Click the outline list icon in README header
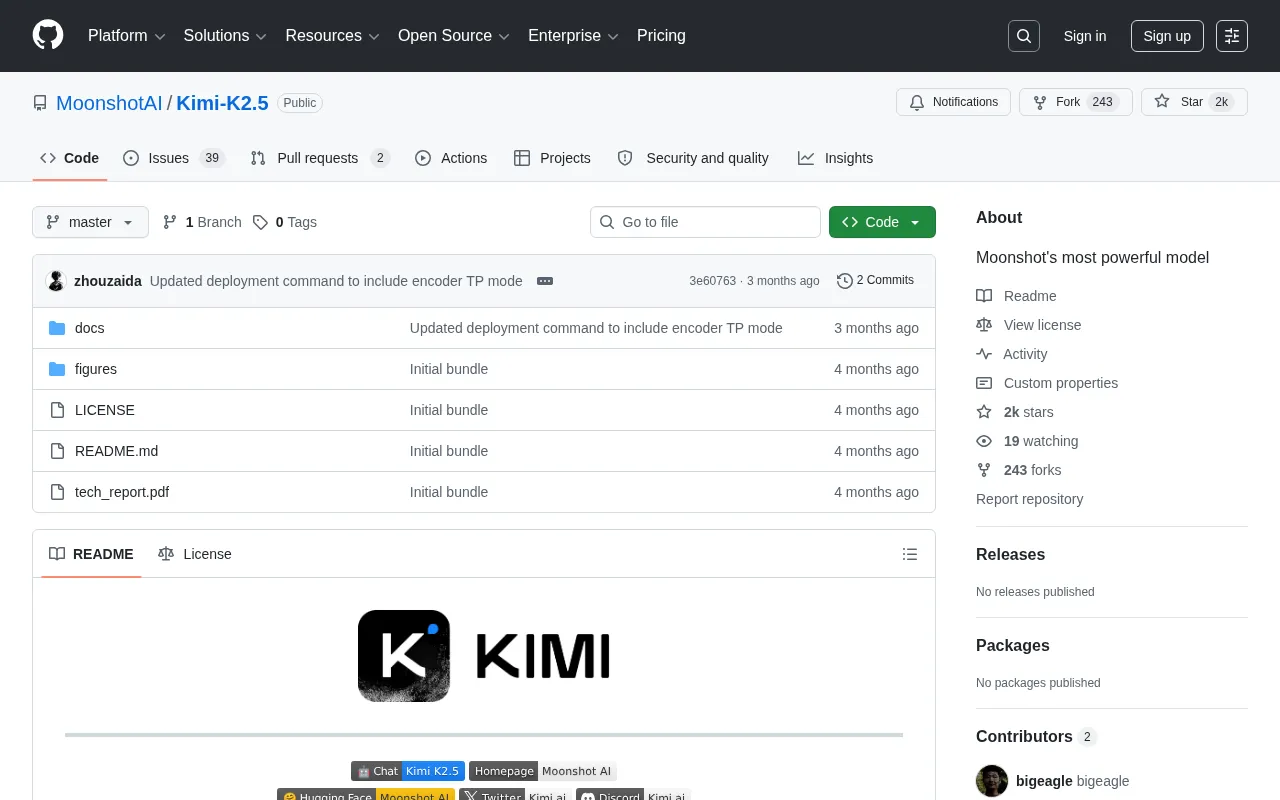The height and width of the screenshot is (800, 1280). click(910, 554)
